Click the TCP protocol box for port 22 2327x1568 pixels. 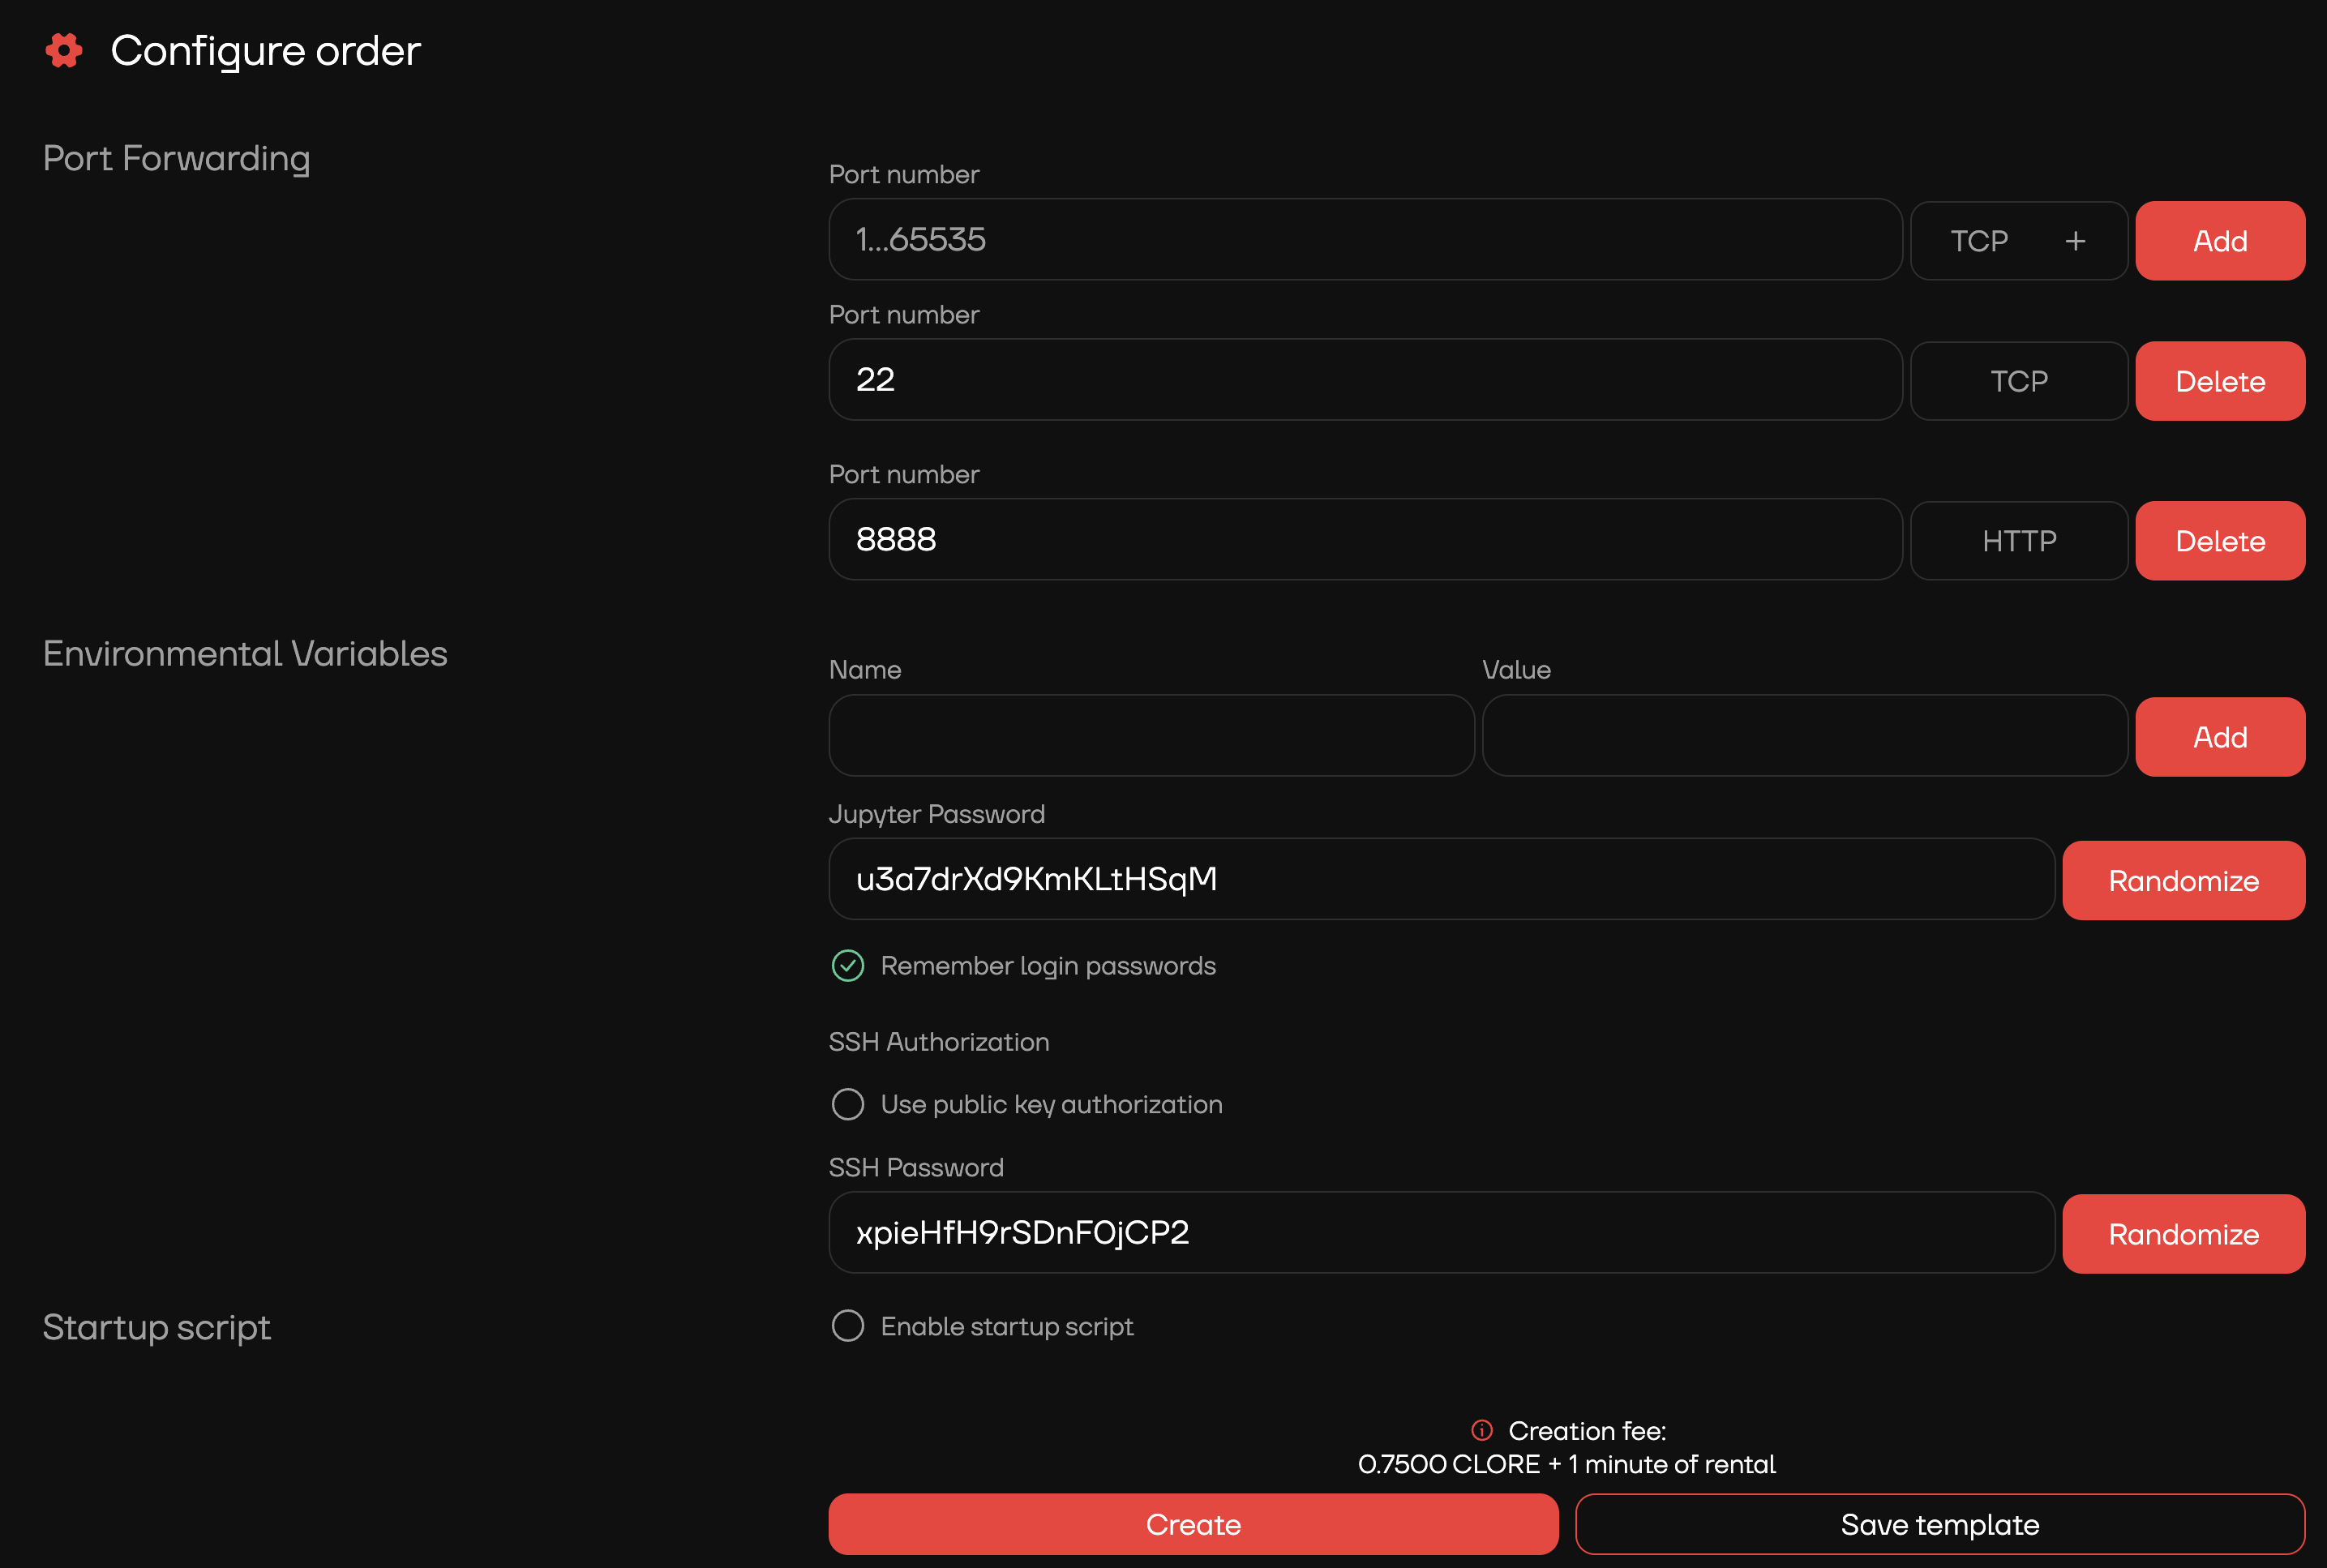(2018, 381)
